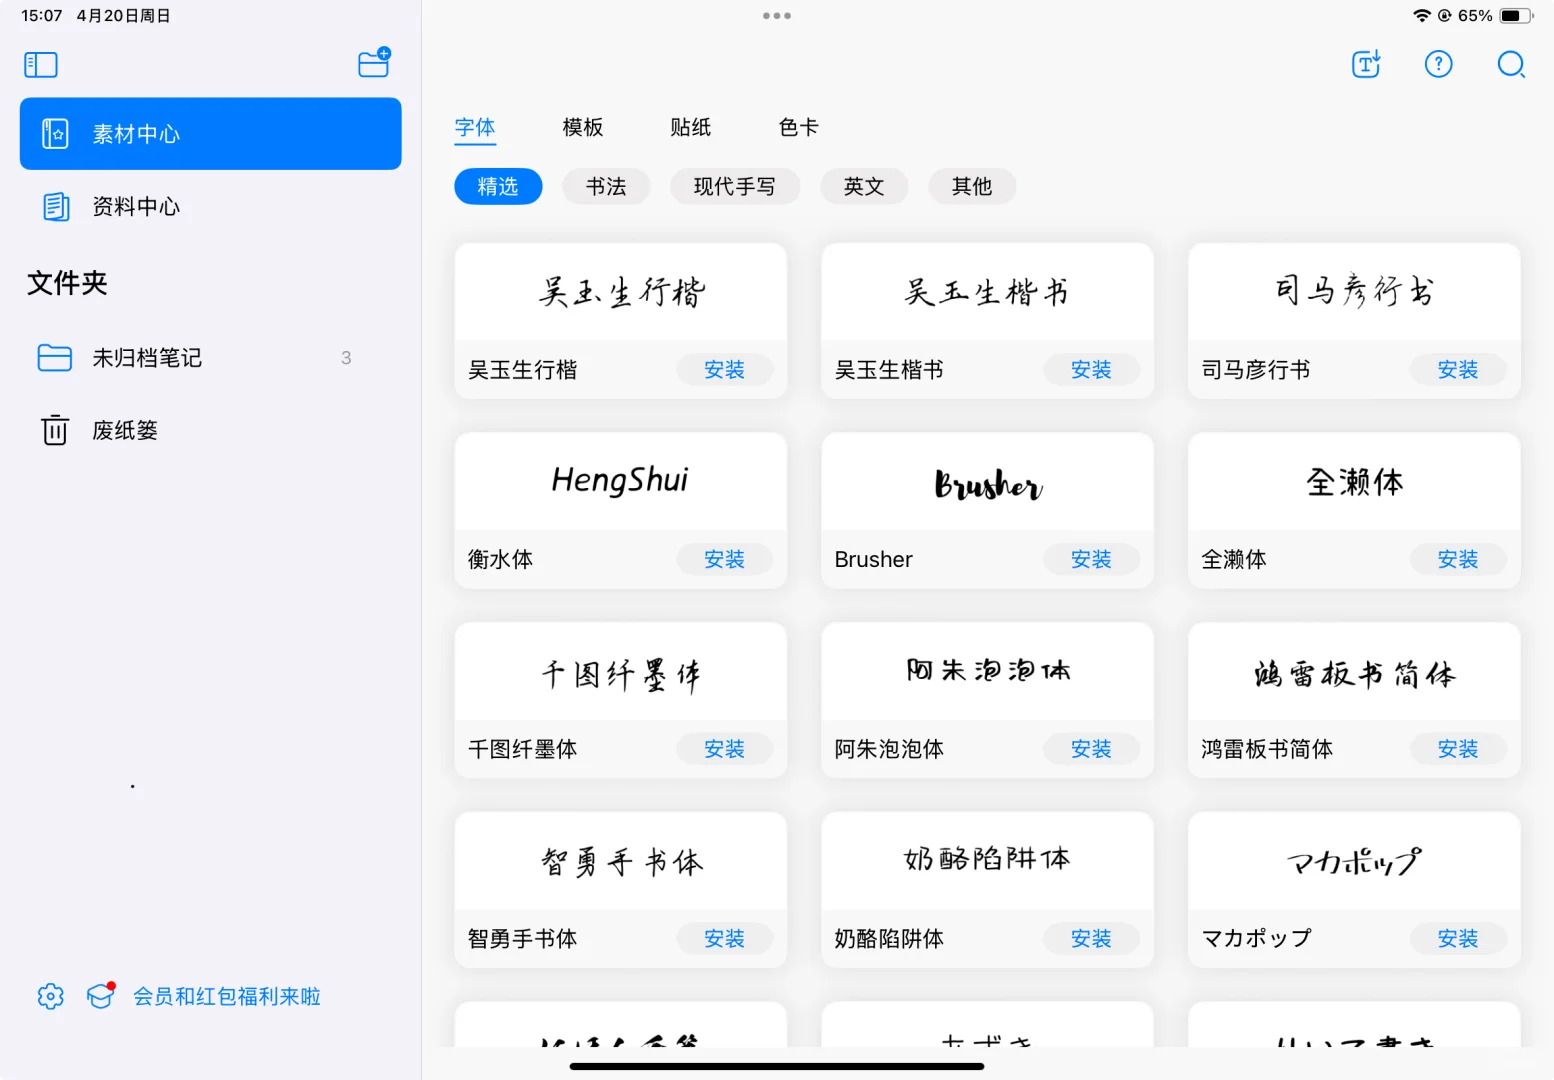Install the マカポップ font
1554x1080 pixels.
(x=1459, y=939)
